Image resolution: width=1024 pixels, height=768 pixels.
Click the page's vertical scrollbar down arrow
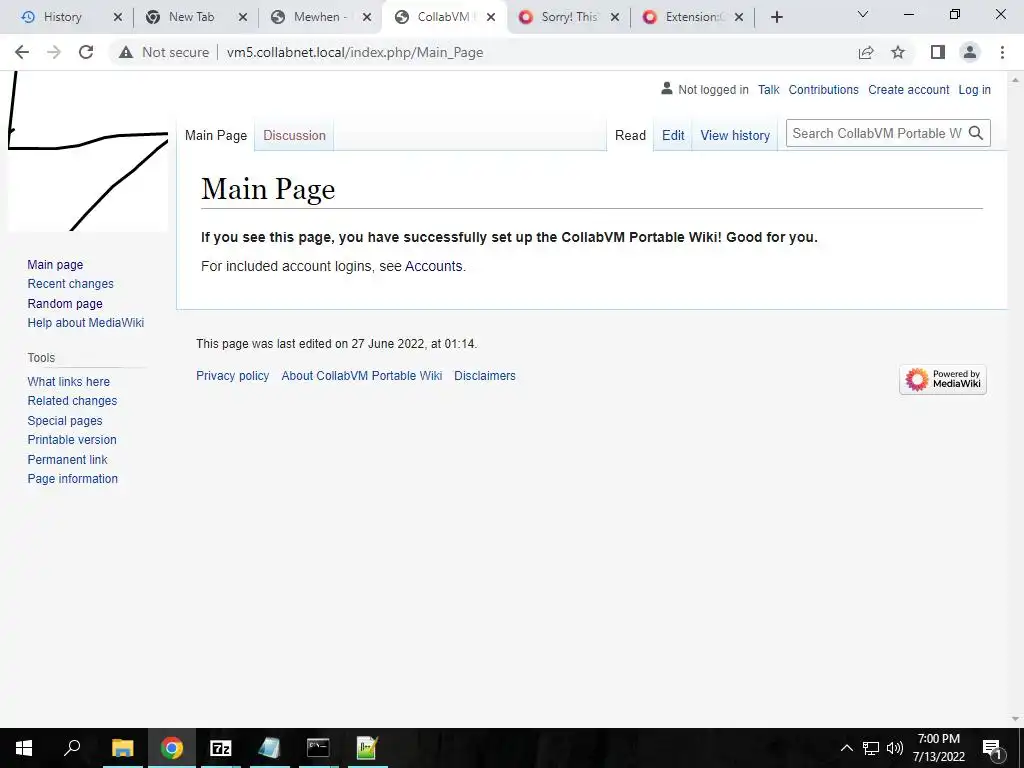pyautogui.click(x=1015, y=720)
